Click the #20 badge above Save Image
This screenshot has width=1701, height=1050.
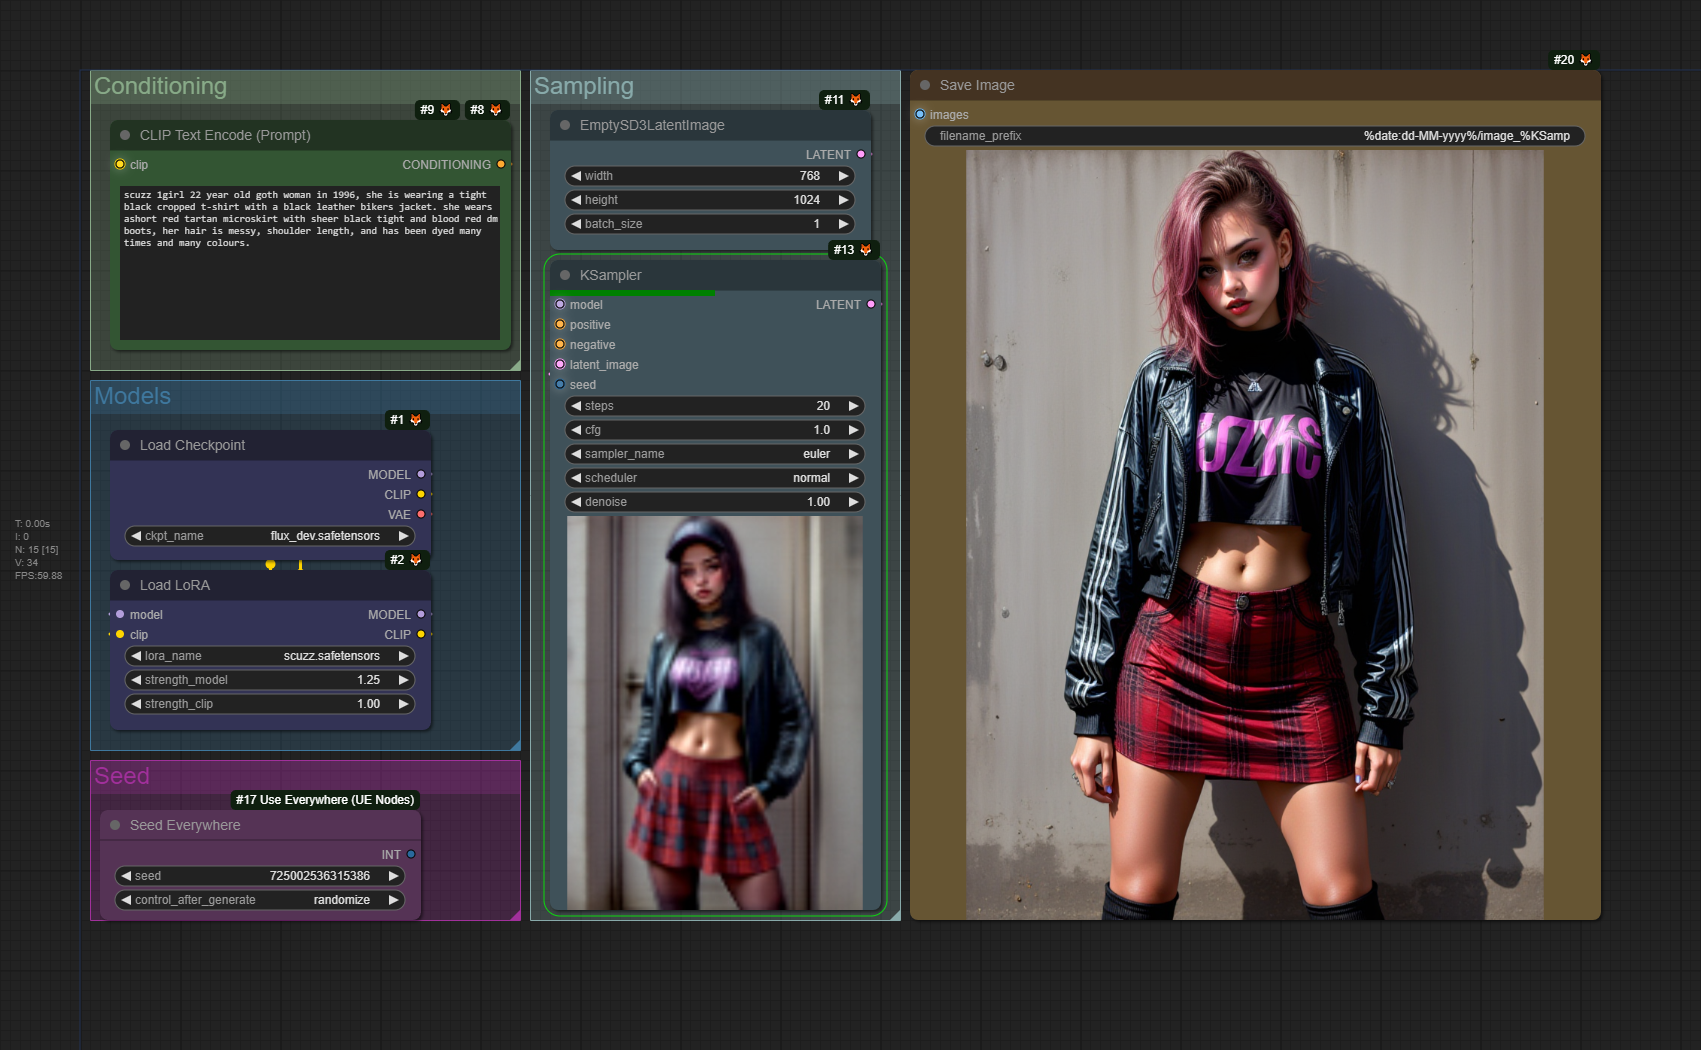pos(1573,60)
